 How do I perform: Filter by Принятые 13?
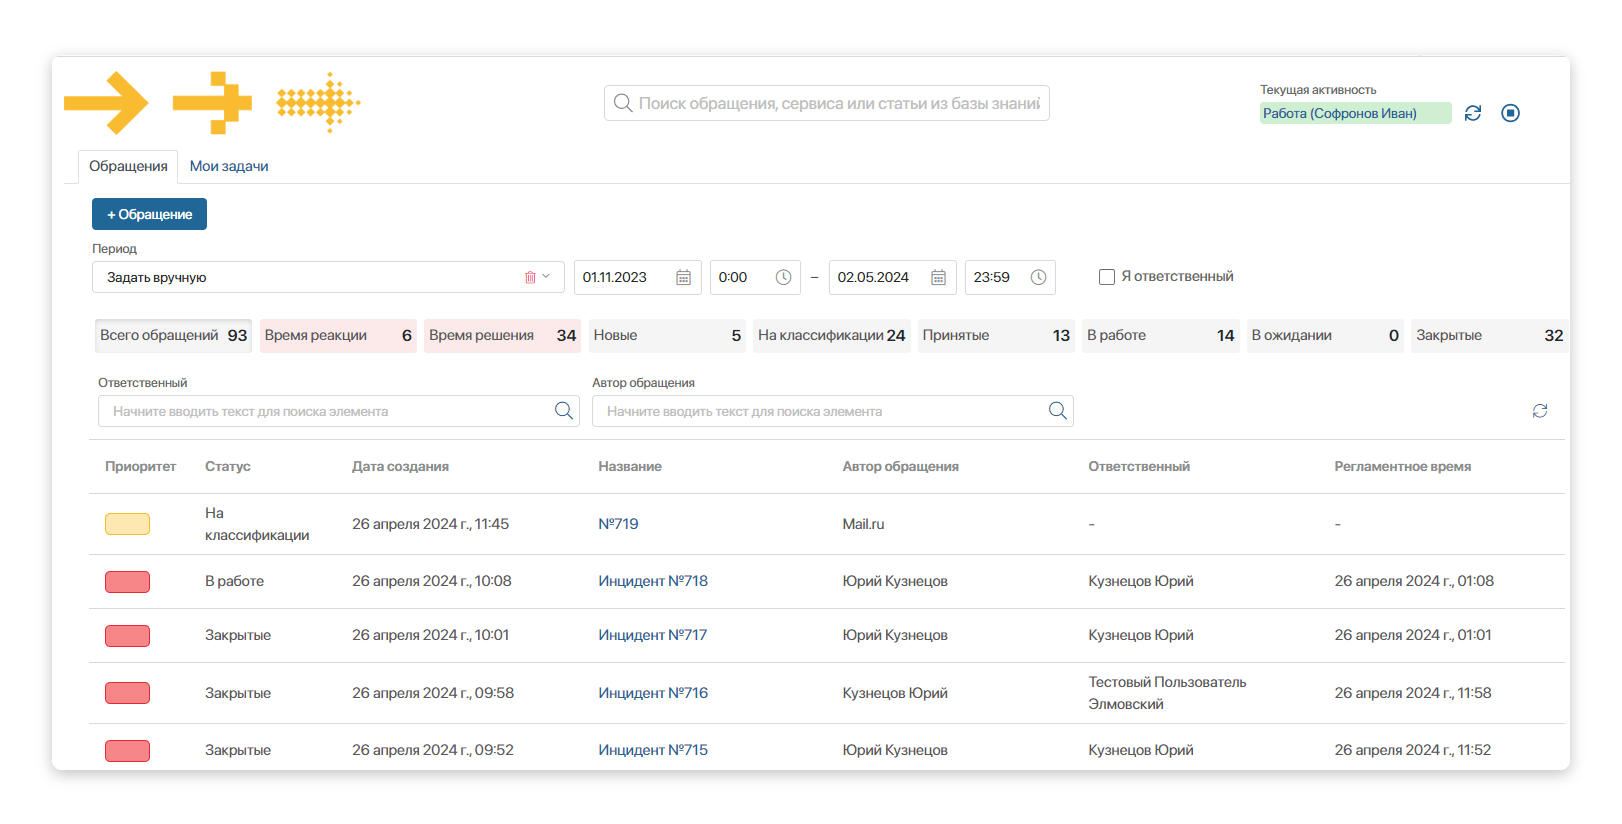coord(996,335)
